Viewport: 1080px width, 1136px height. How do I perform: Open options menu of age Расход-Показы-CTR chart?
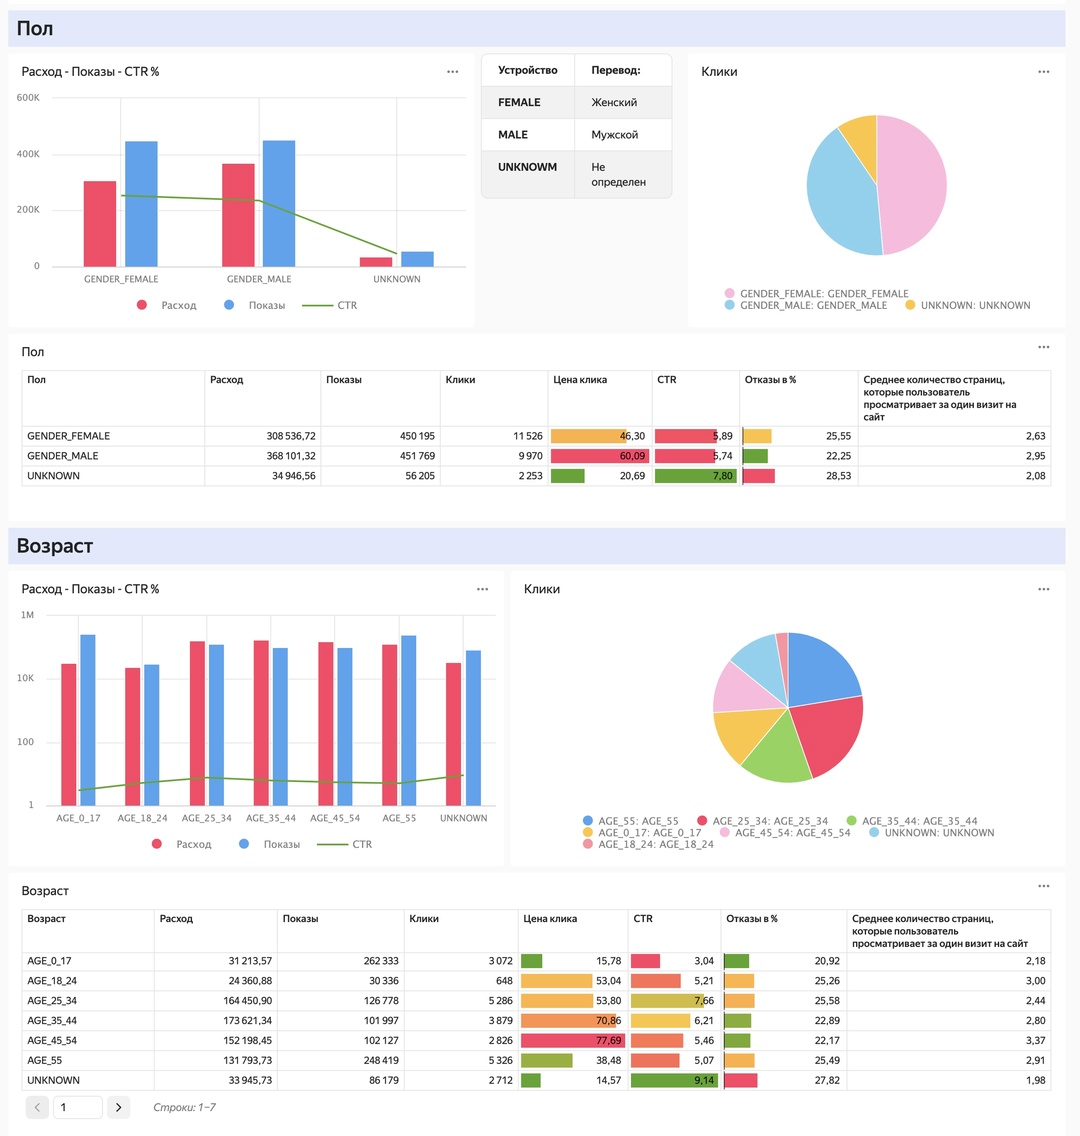pos(482,589)
